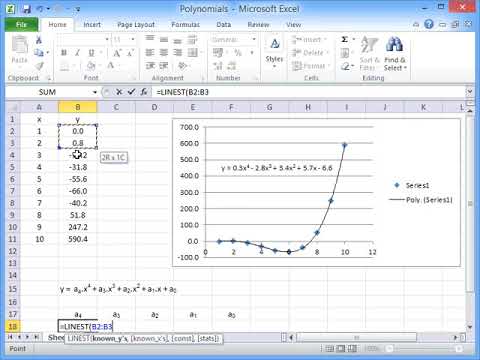Open the Find & Select menu
480x360 pixels.
coord(395,53)
